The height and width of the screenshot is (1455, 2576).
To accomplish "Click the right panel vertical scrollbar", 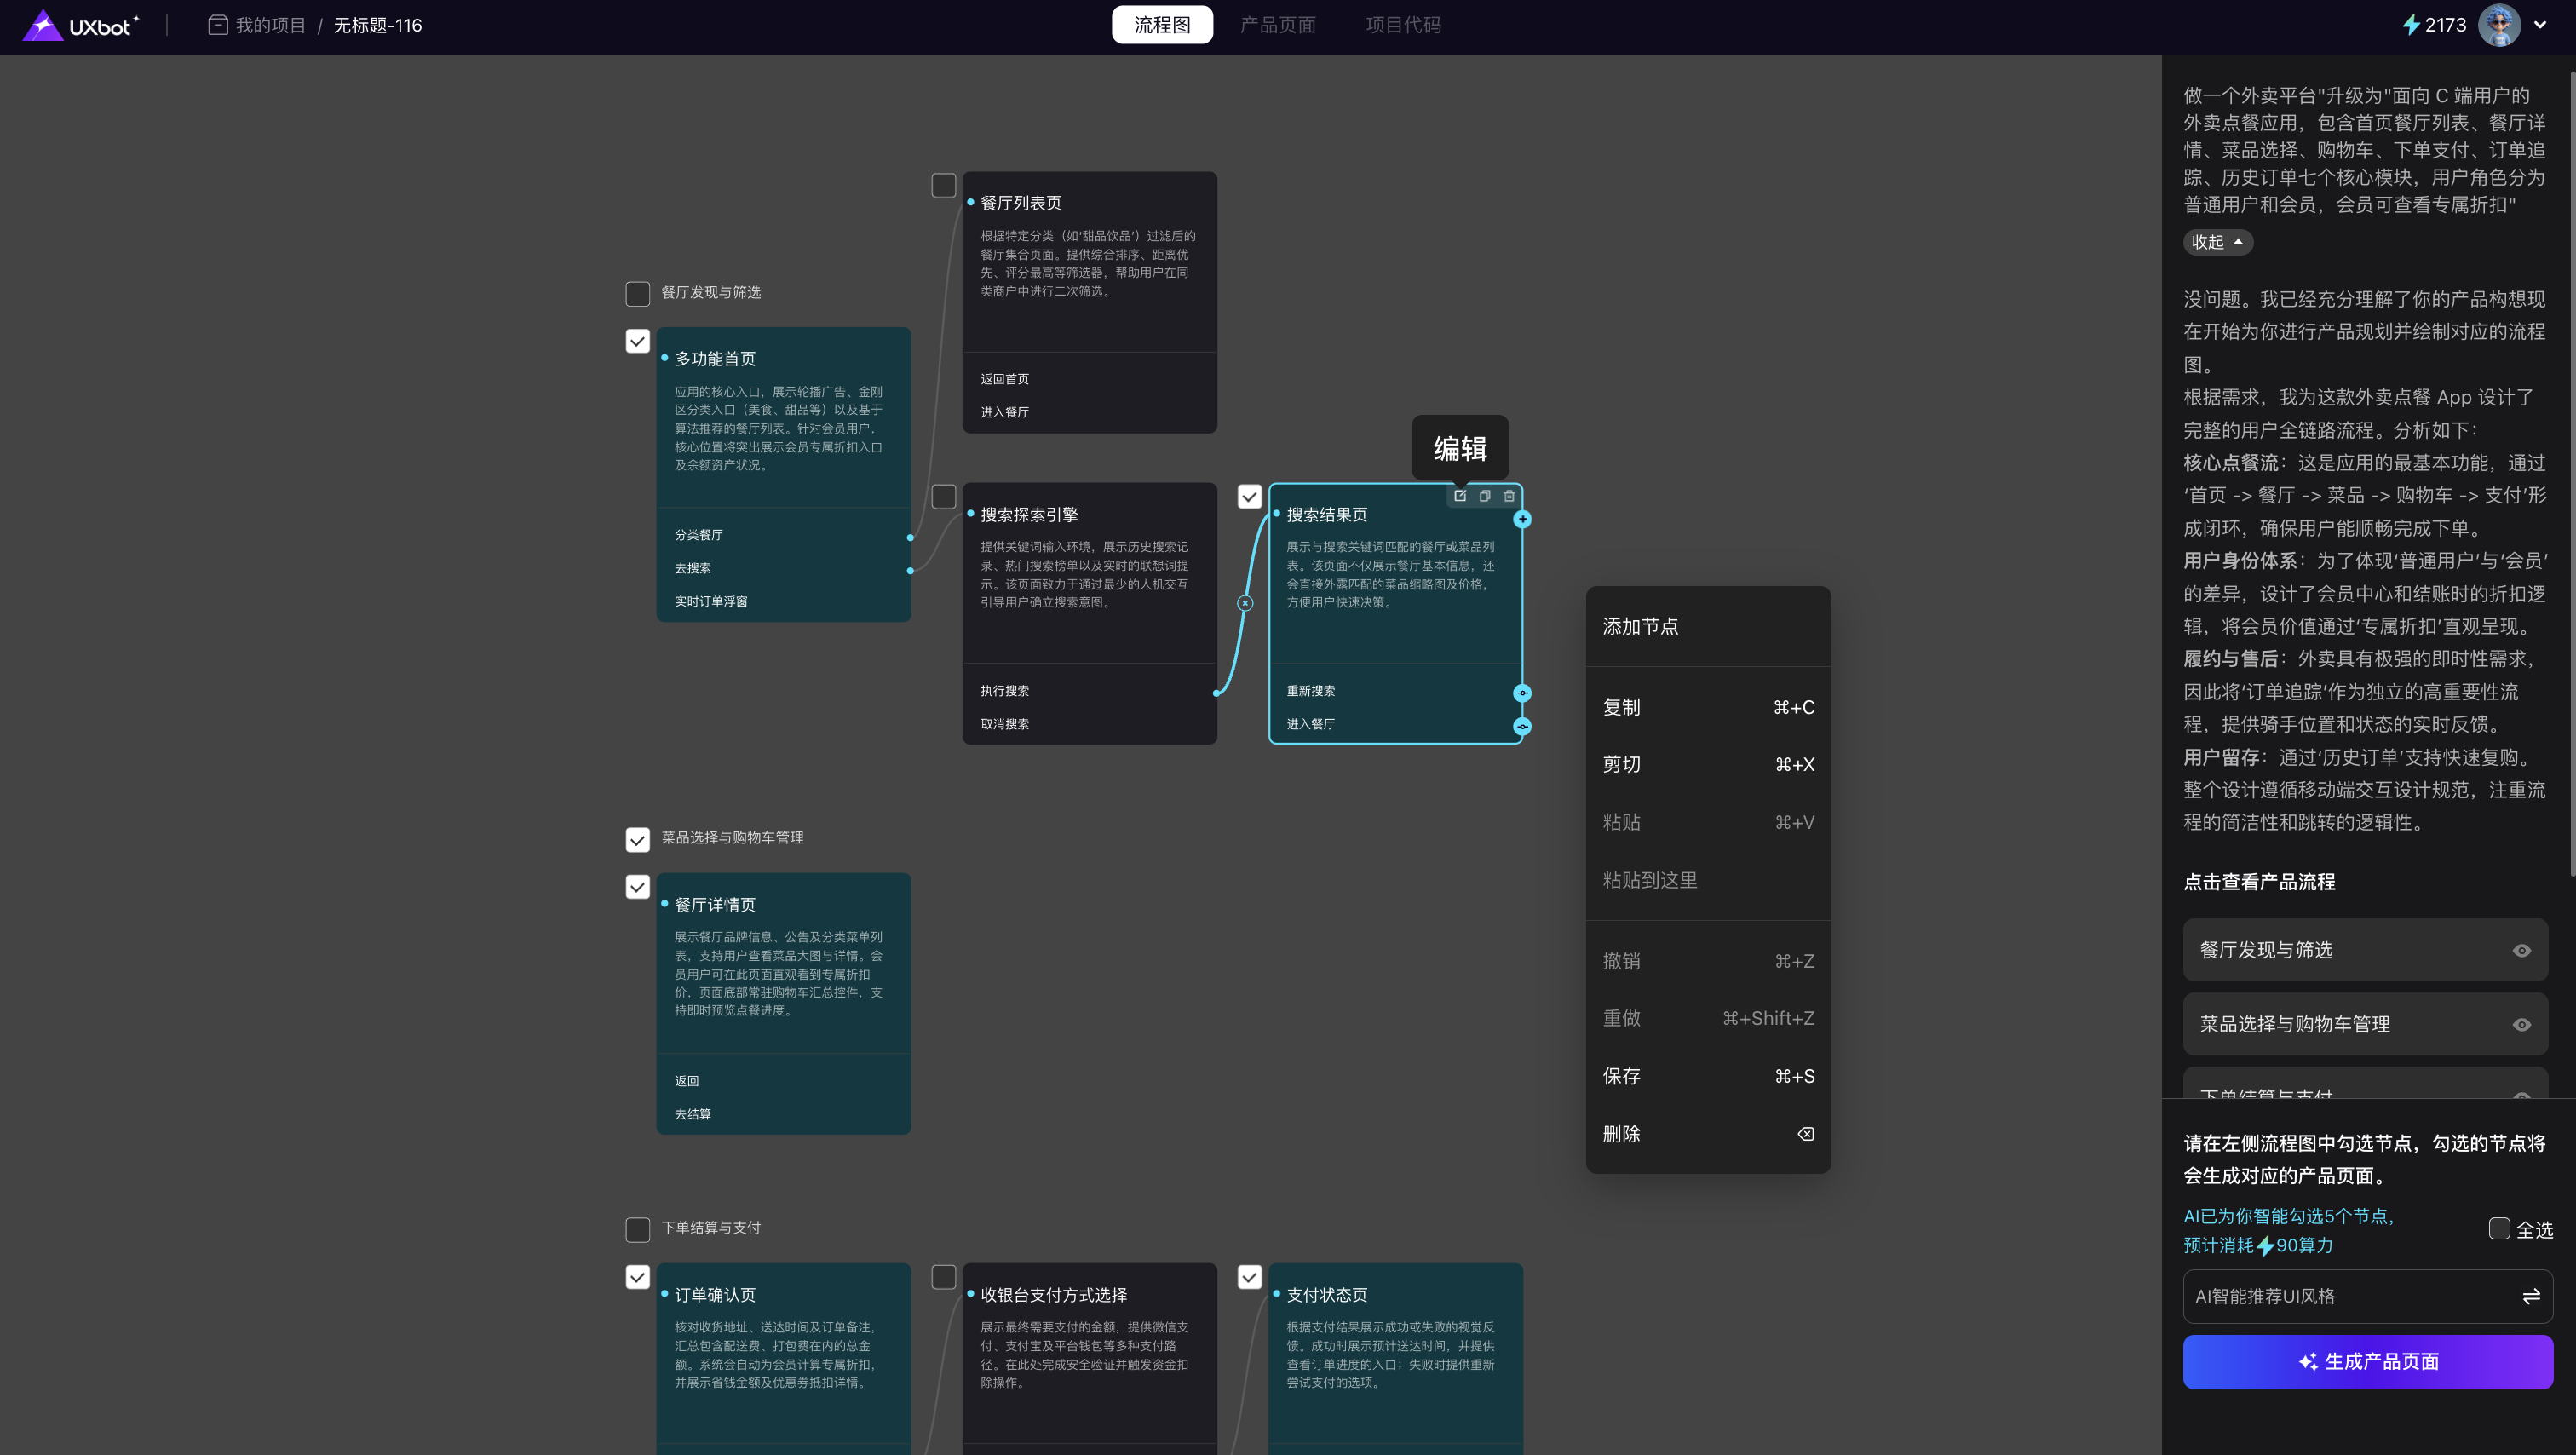I will pyautogui.click(x=2571, y=470).
